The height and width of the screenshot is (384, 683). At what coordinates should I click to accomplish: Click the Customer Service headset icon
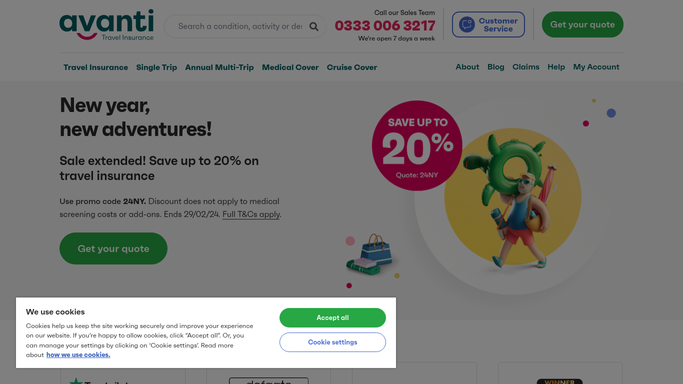click(467, 24)
